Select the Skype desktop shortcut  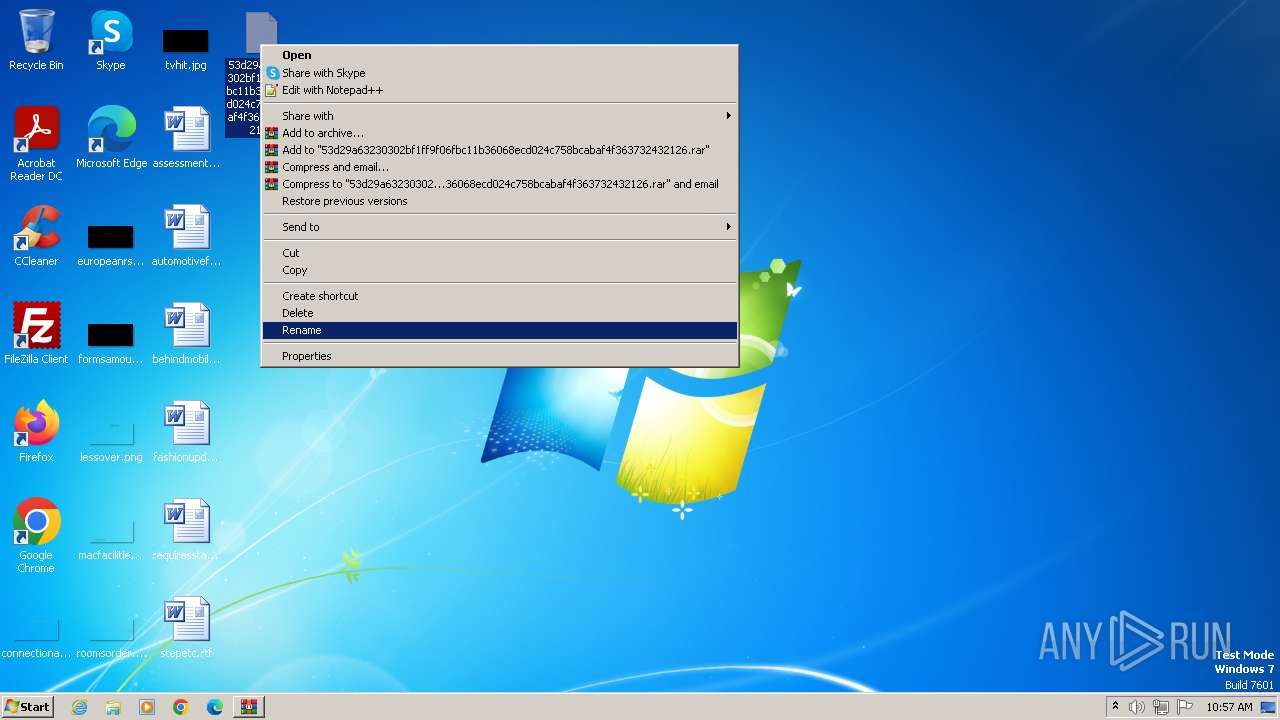coord(111,41)
